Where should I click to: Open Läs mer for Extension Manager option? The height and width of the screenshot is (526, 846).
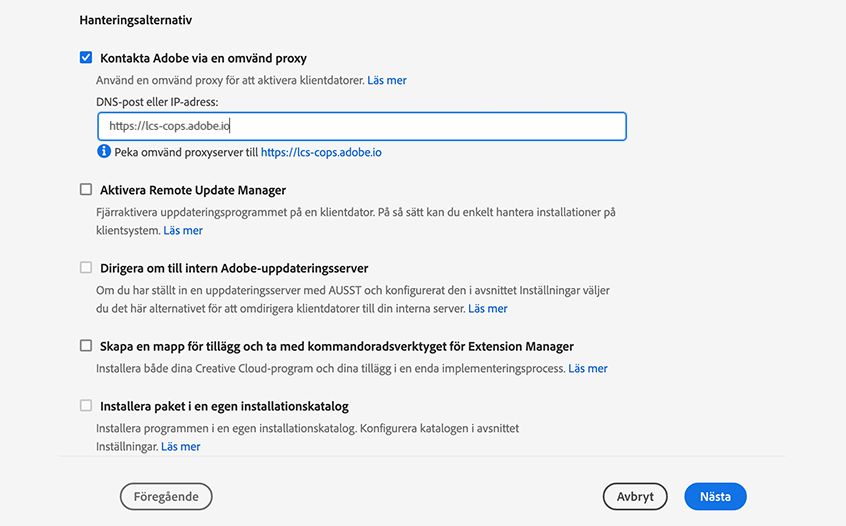click(588, 368)
